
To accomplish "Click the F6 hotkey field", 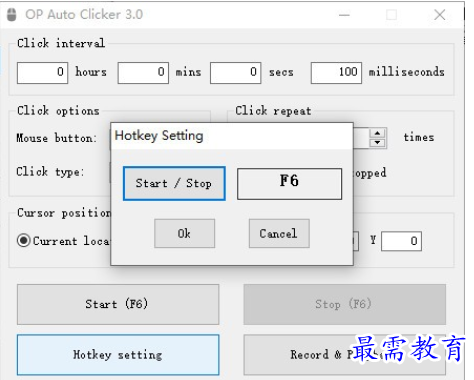I will (x=289, y=184).
